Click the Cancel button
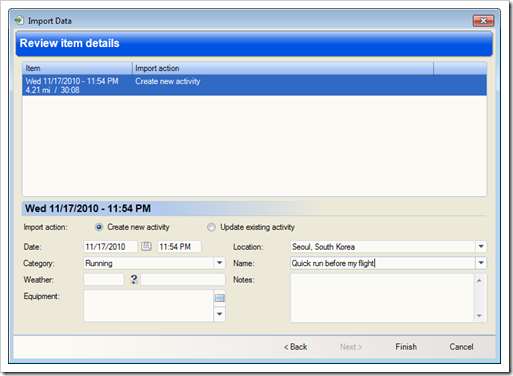The height and width of the screenshot is (376, 513). tap(461, 347)
